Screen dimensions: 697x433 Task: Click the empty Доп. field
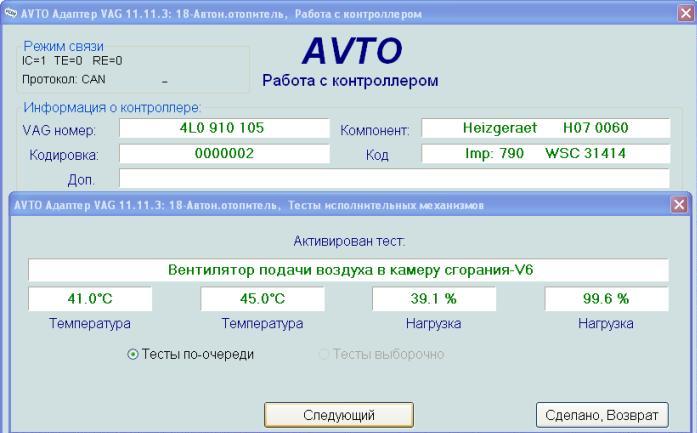click(x=394, y=179)
